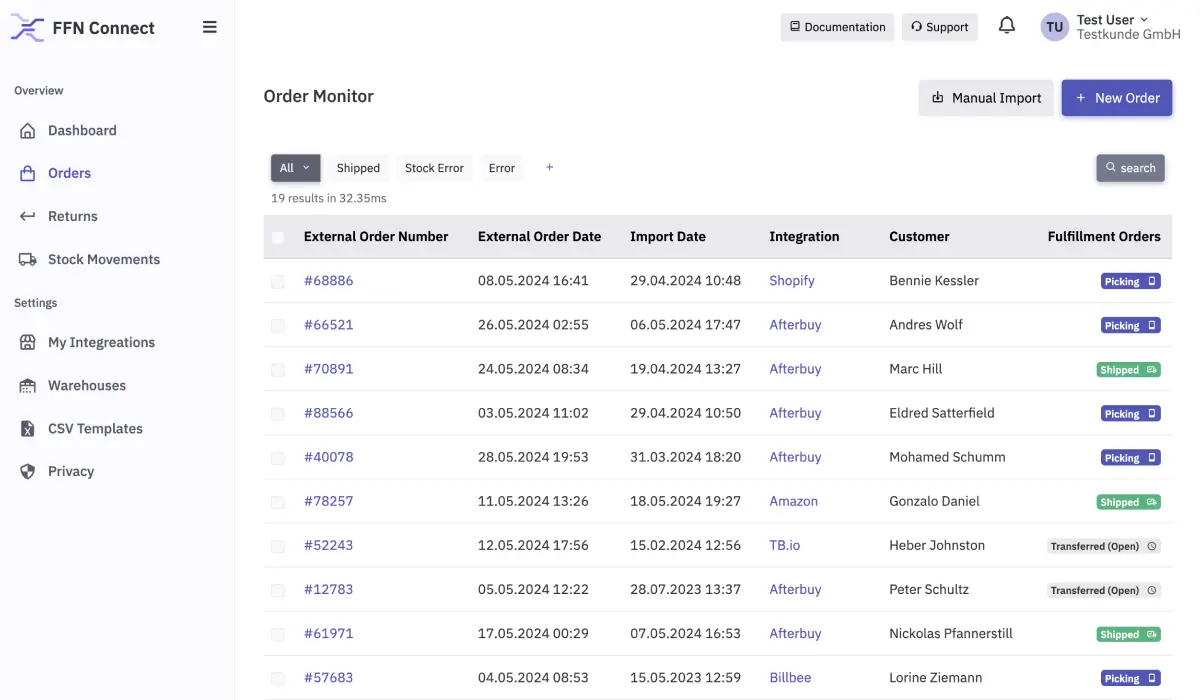The image size is (1200, 700).
Task: Select checkbox for order #70891
Action: [x=278, y=370]
